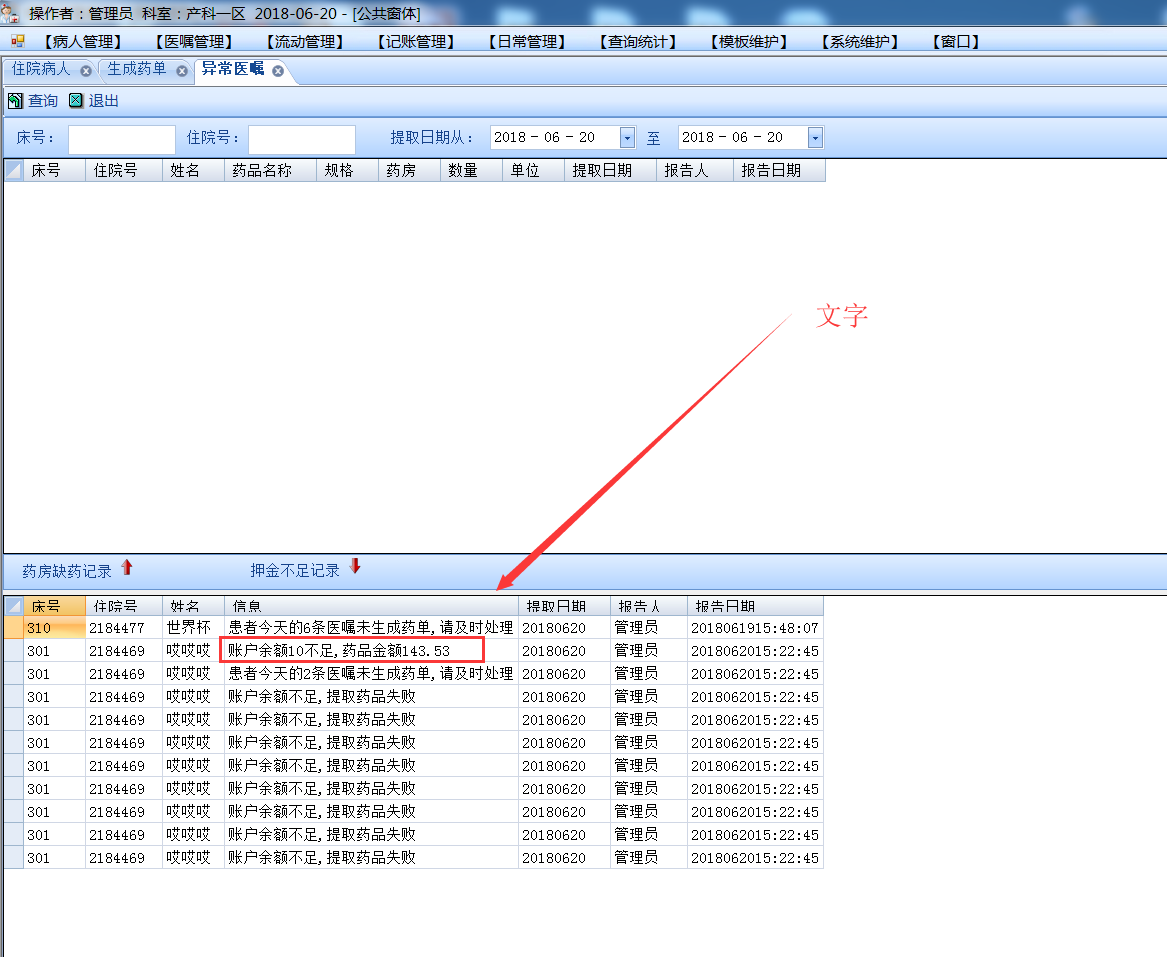Click the lower 报告日期 column header
The height and width of the screenshot is (957, 1167).
[x=755, y=606]
